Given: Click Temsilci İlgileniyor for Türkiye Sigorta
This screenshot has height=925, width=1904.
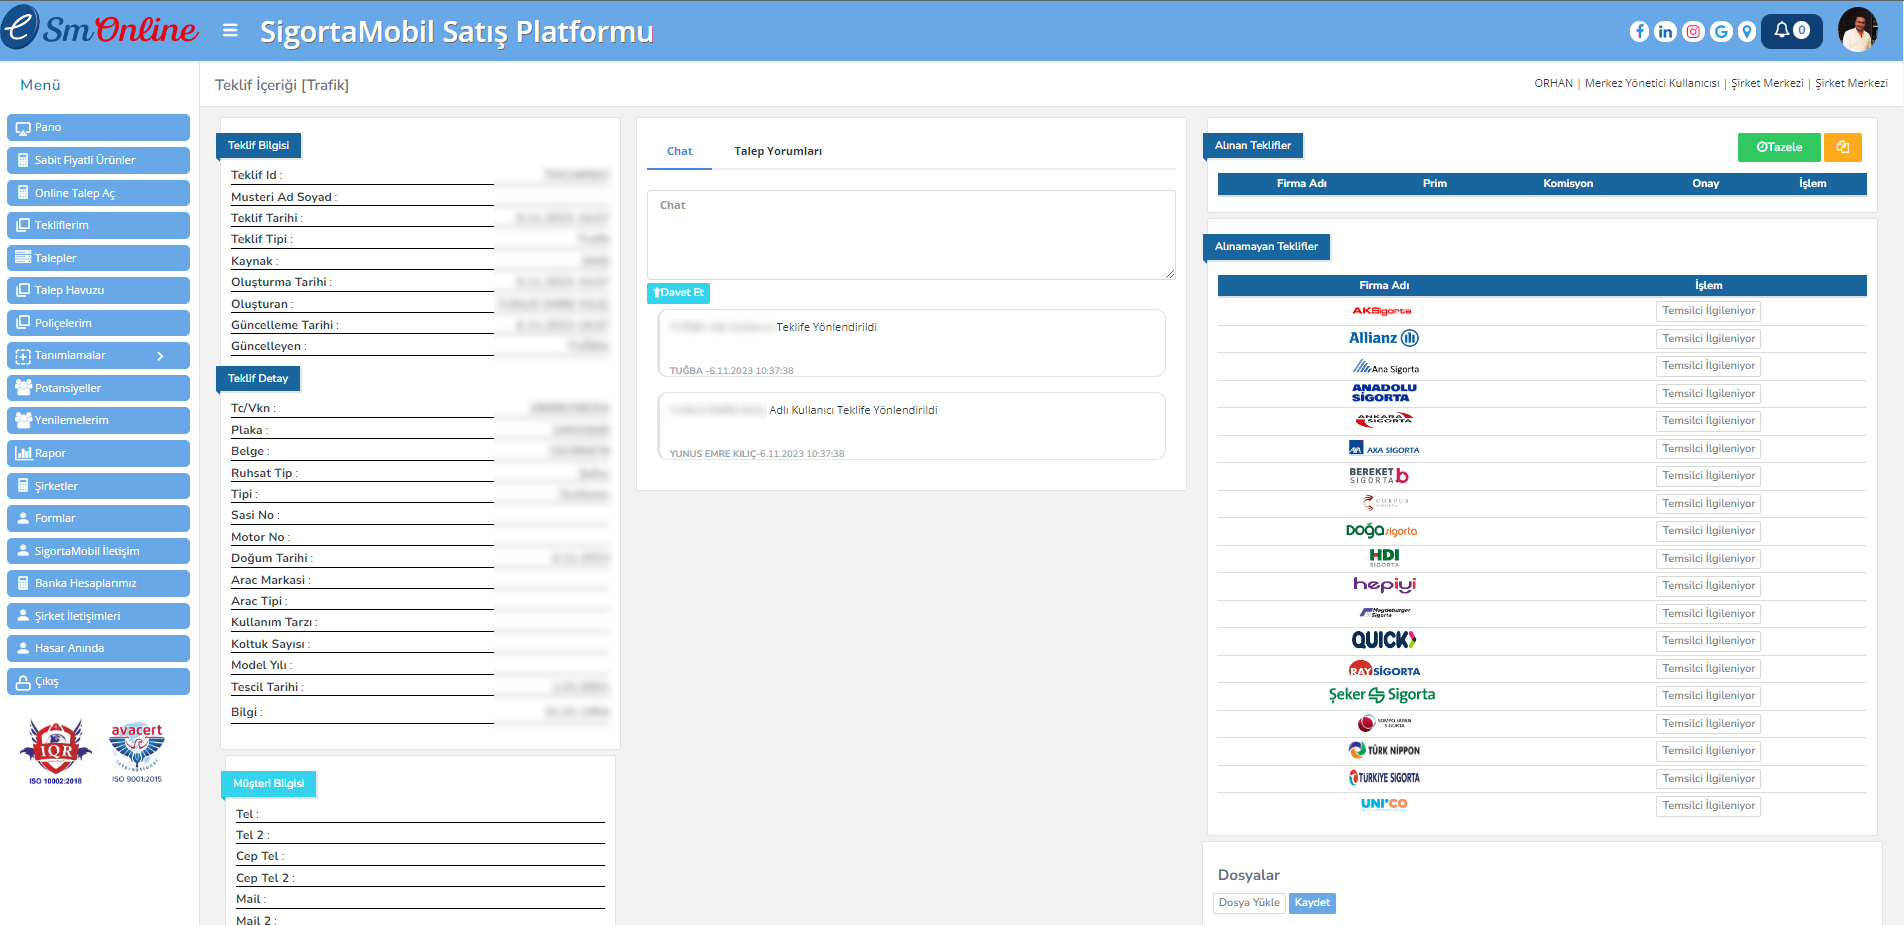Looking at the screenshot, I should click(1708, 779).
